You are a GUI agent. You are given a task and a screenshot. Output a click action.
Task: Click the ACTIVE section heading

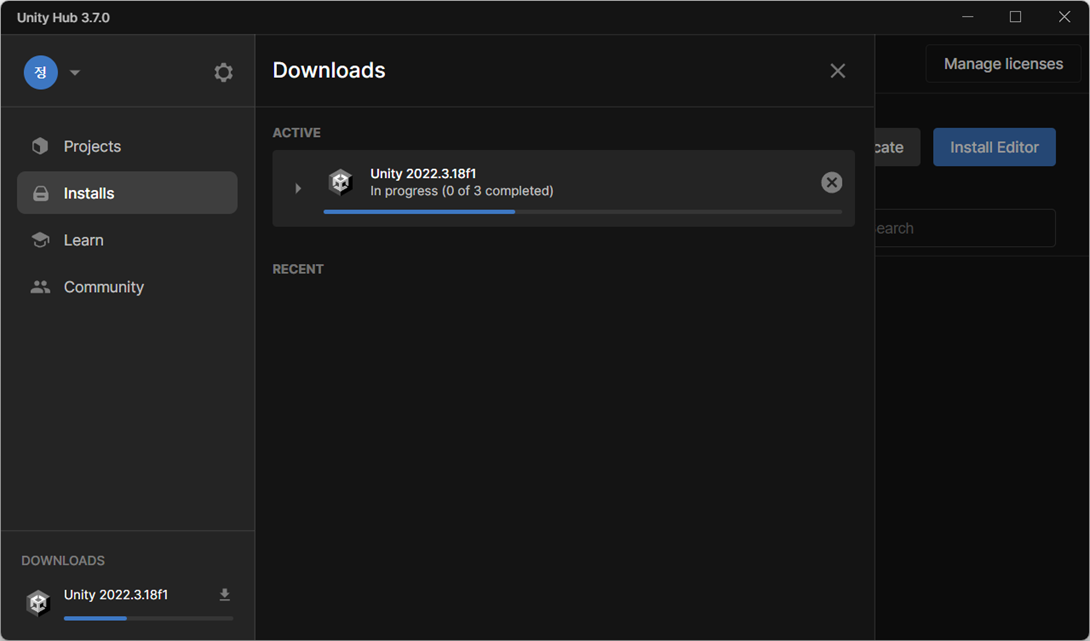[x=297, y=133]
